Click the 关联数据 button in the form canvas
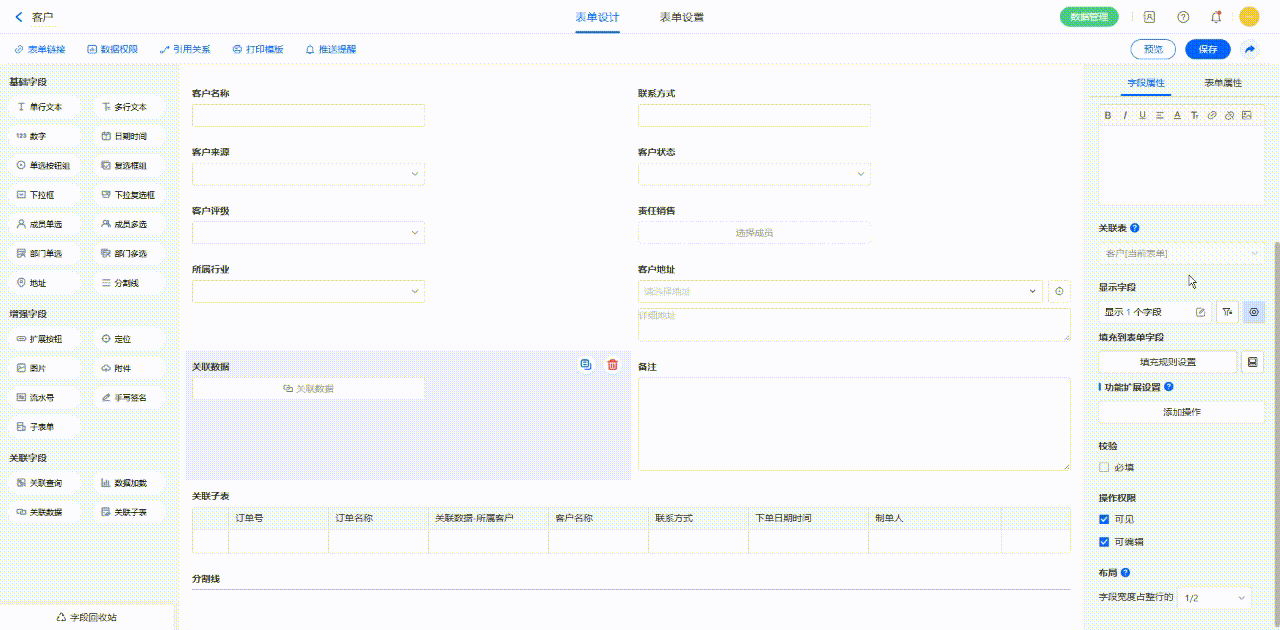Viewport: 1280px width, 630px height. [x=308, y=388]
